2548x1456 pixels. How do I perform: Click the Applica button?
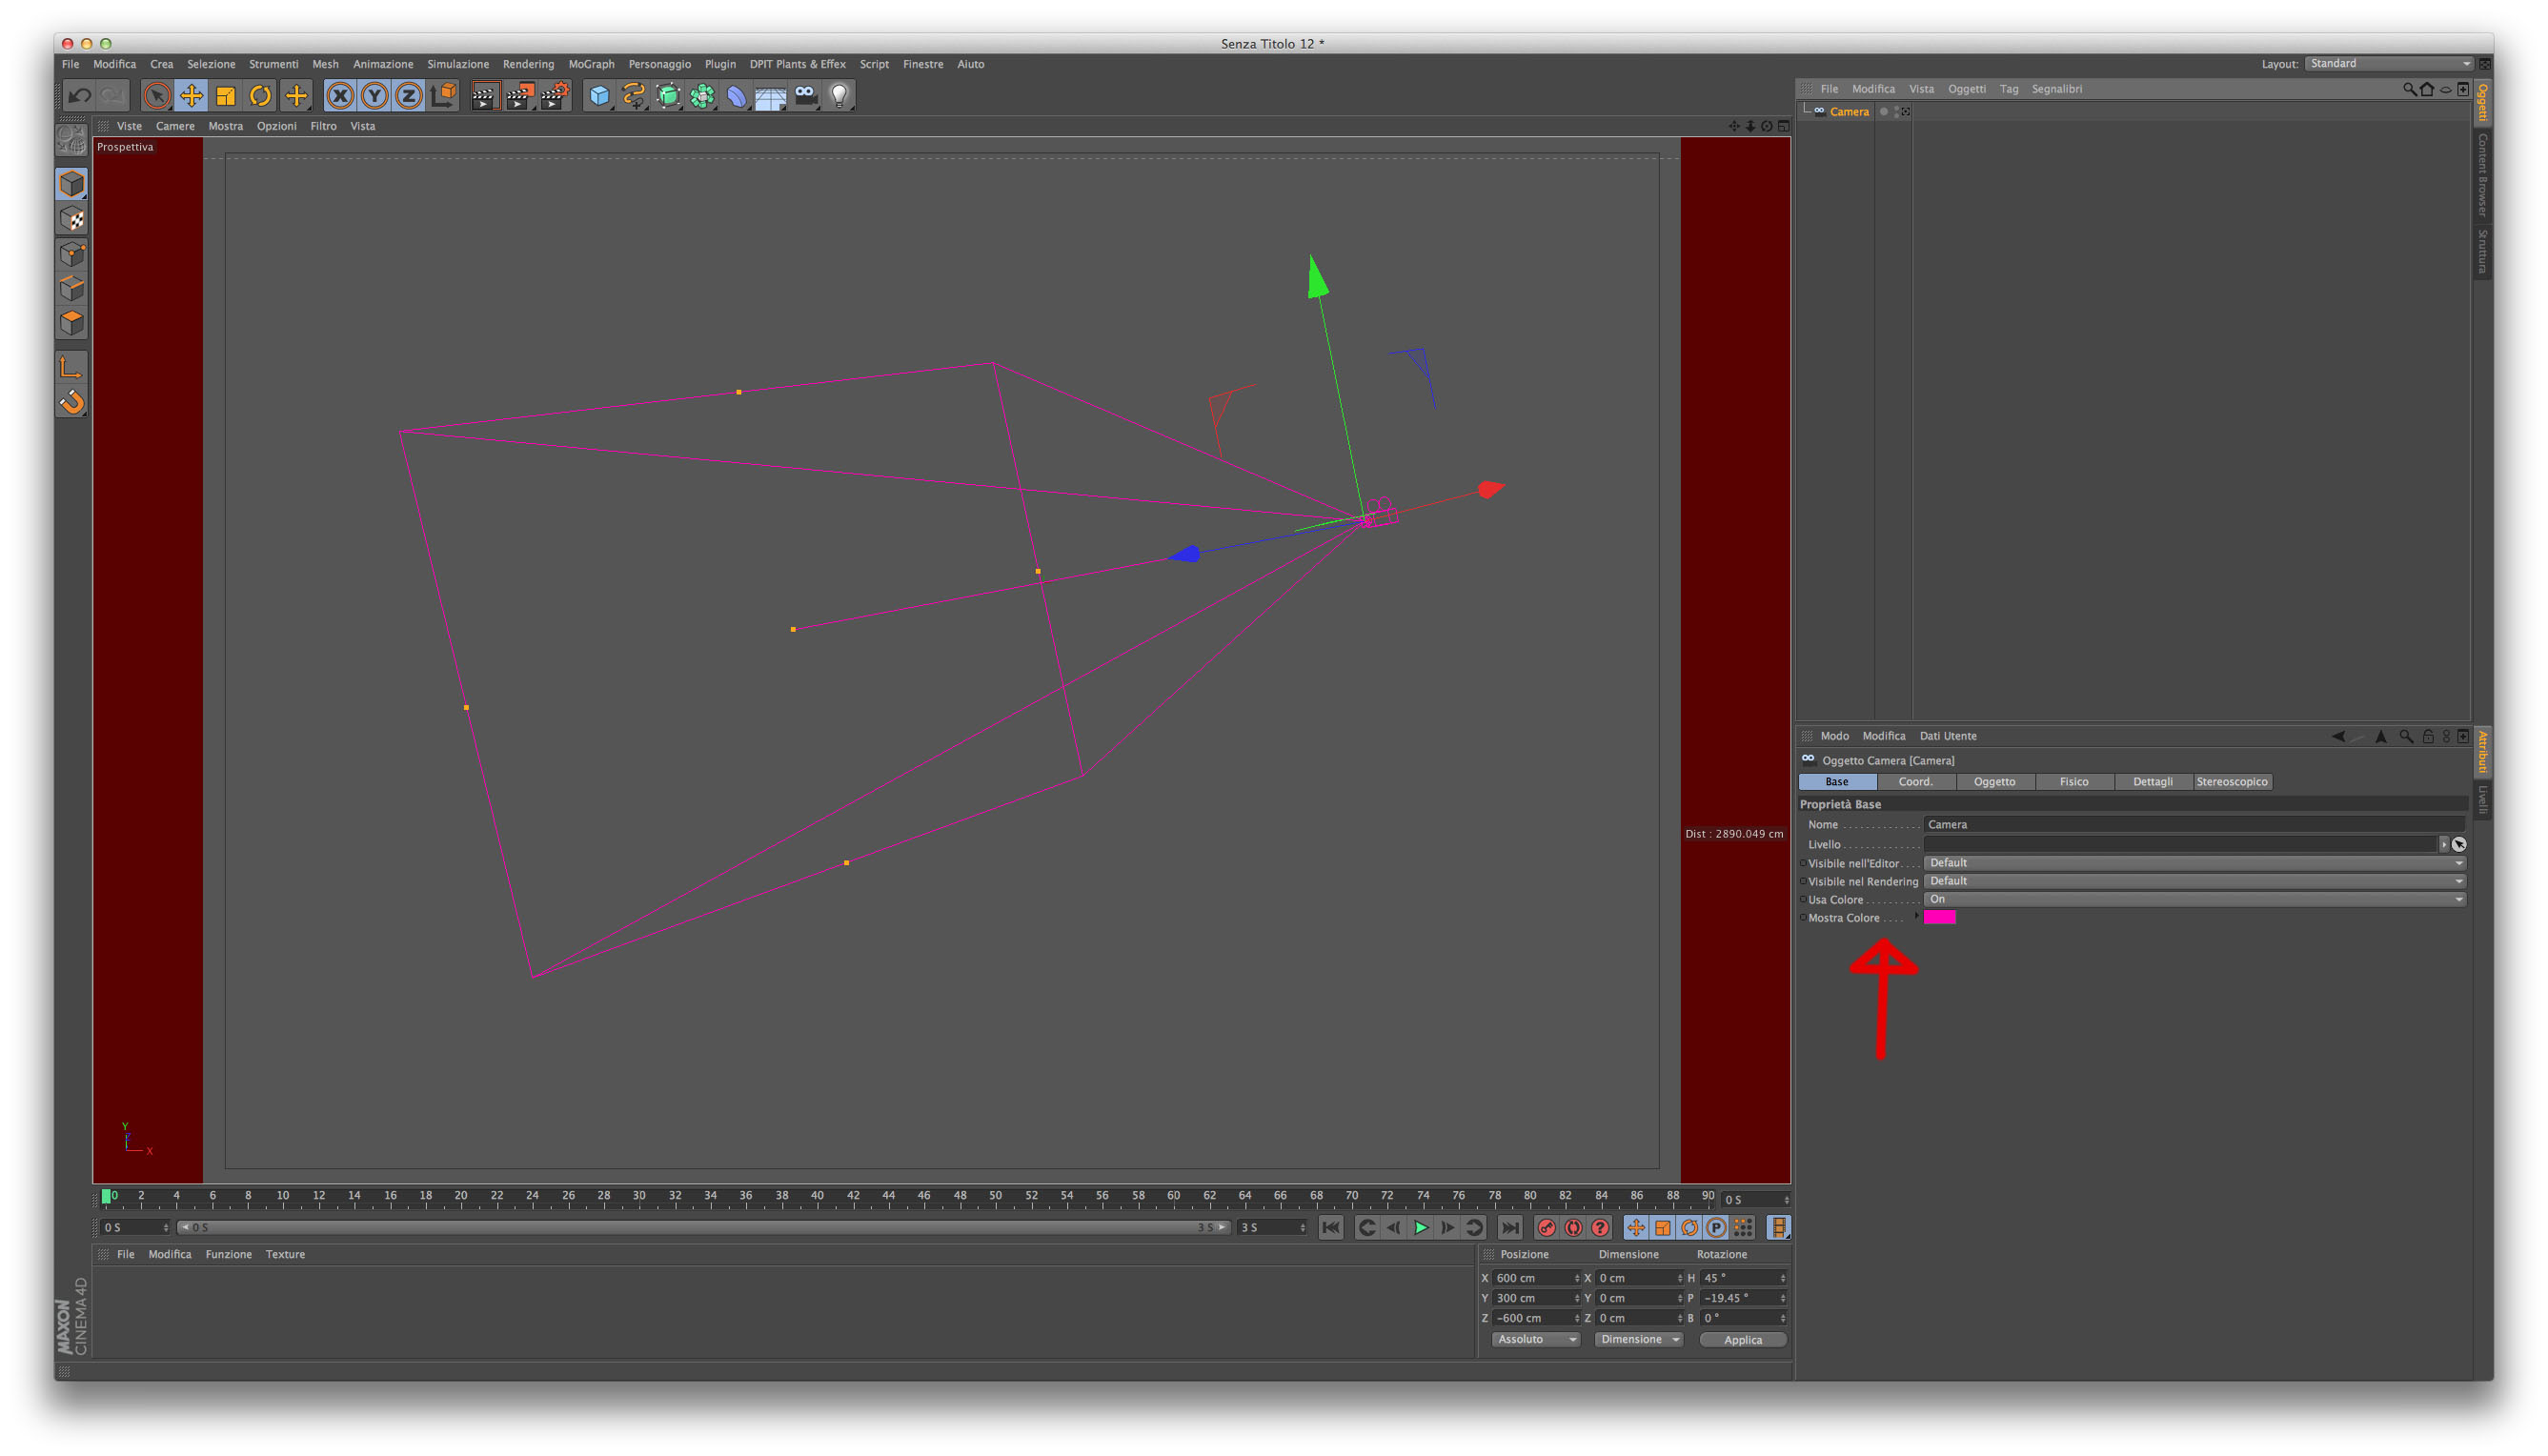(1742, 1340)
